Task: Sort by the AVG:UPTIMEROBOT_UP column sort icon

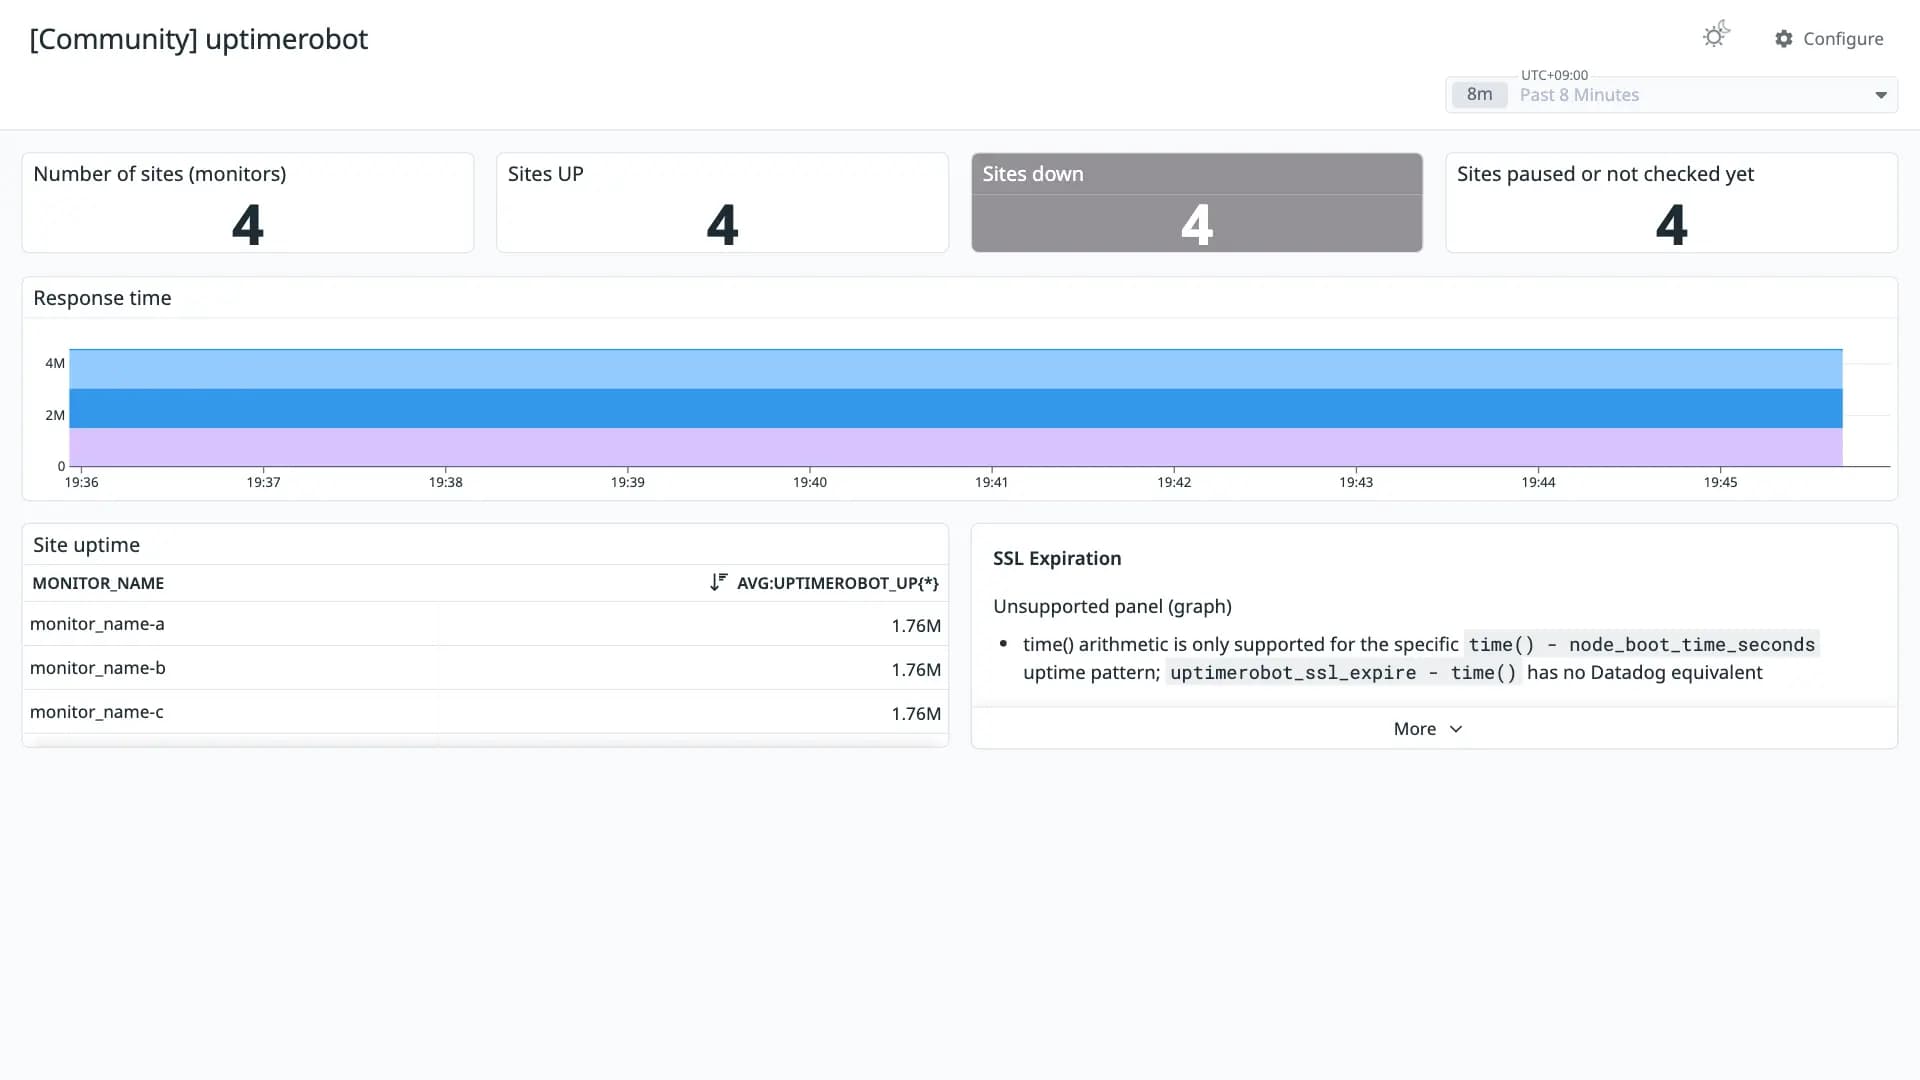Action: coord(718,583)
